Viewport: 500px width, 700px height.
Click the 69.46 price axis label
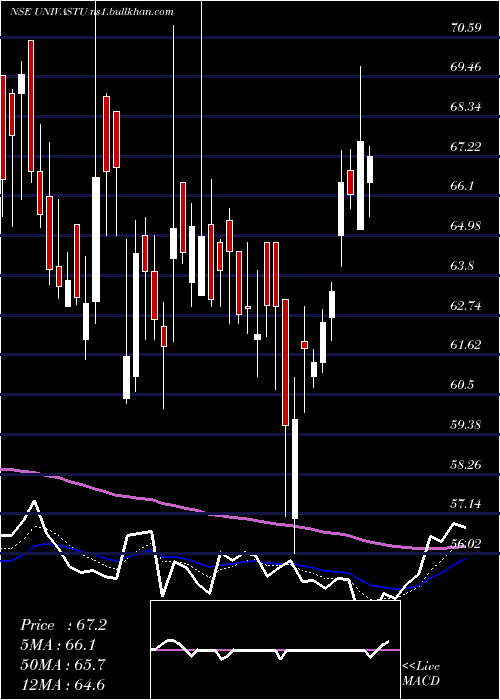pyautogui.click(x=466, y=67)
